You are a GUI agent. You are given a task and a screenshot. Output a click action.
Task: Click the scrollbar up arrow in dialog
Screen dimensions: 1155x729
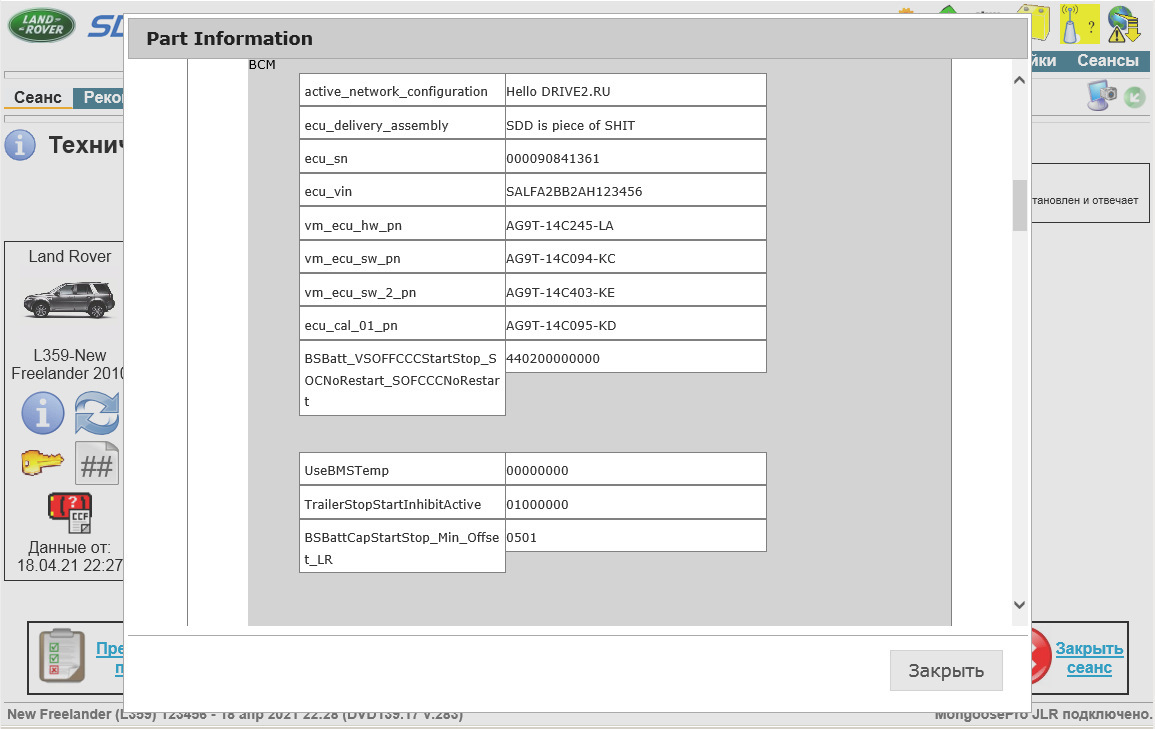click(1019, 80)
